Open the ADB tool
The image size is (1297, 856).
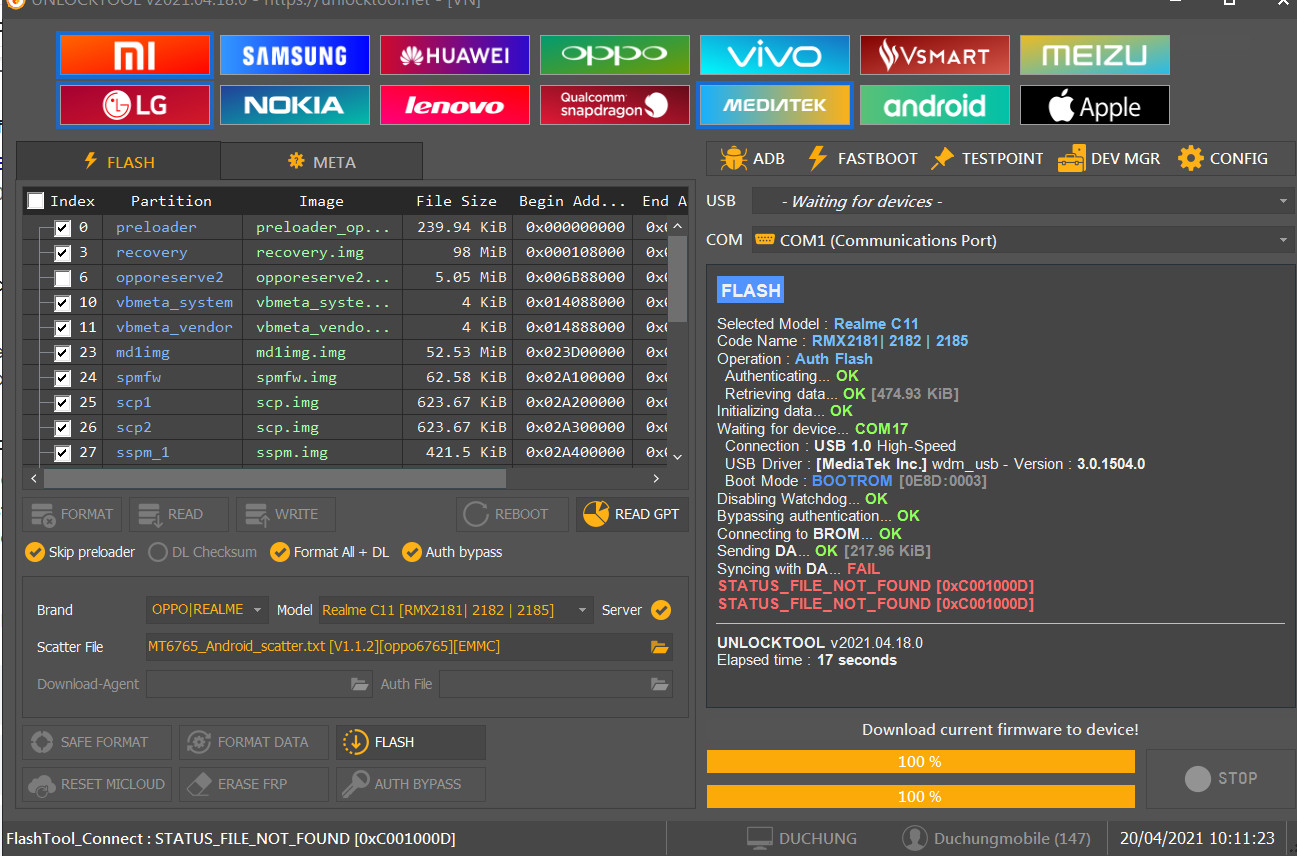pos(752,158)
